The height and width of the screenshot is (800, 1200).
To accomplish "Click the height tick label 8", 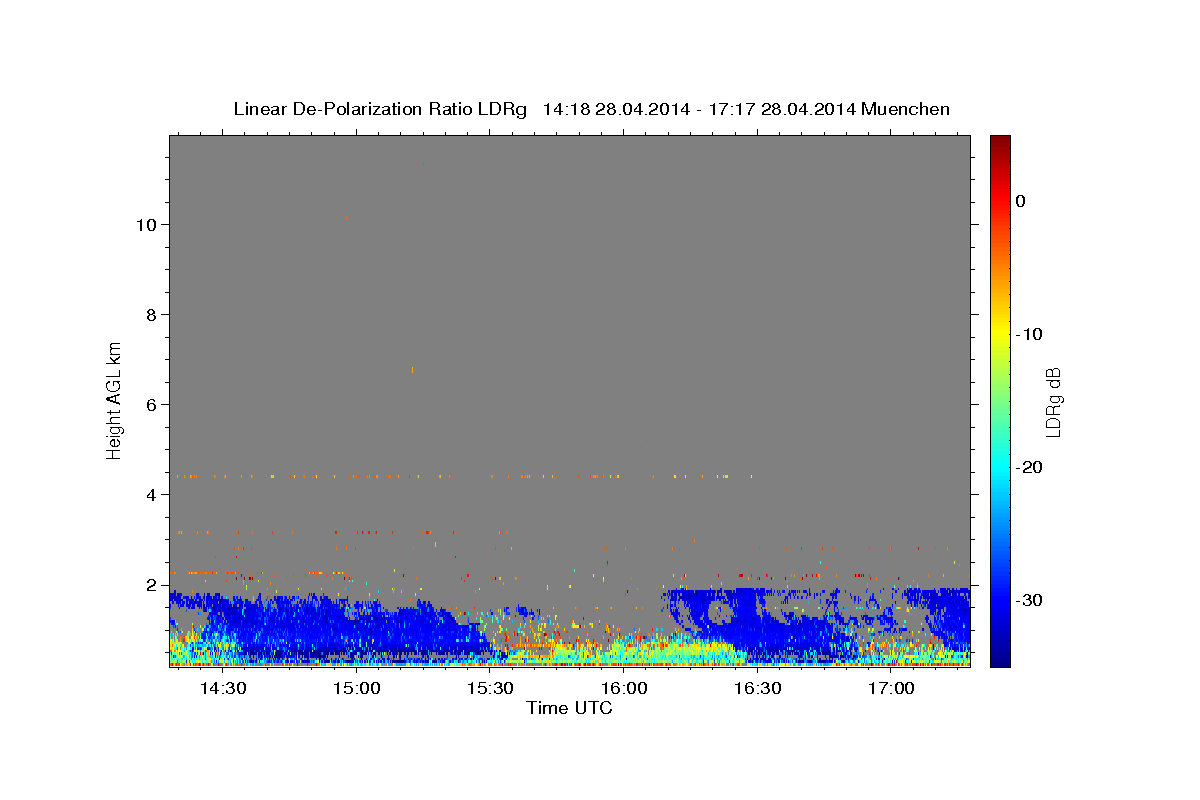I will [150, 315].
